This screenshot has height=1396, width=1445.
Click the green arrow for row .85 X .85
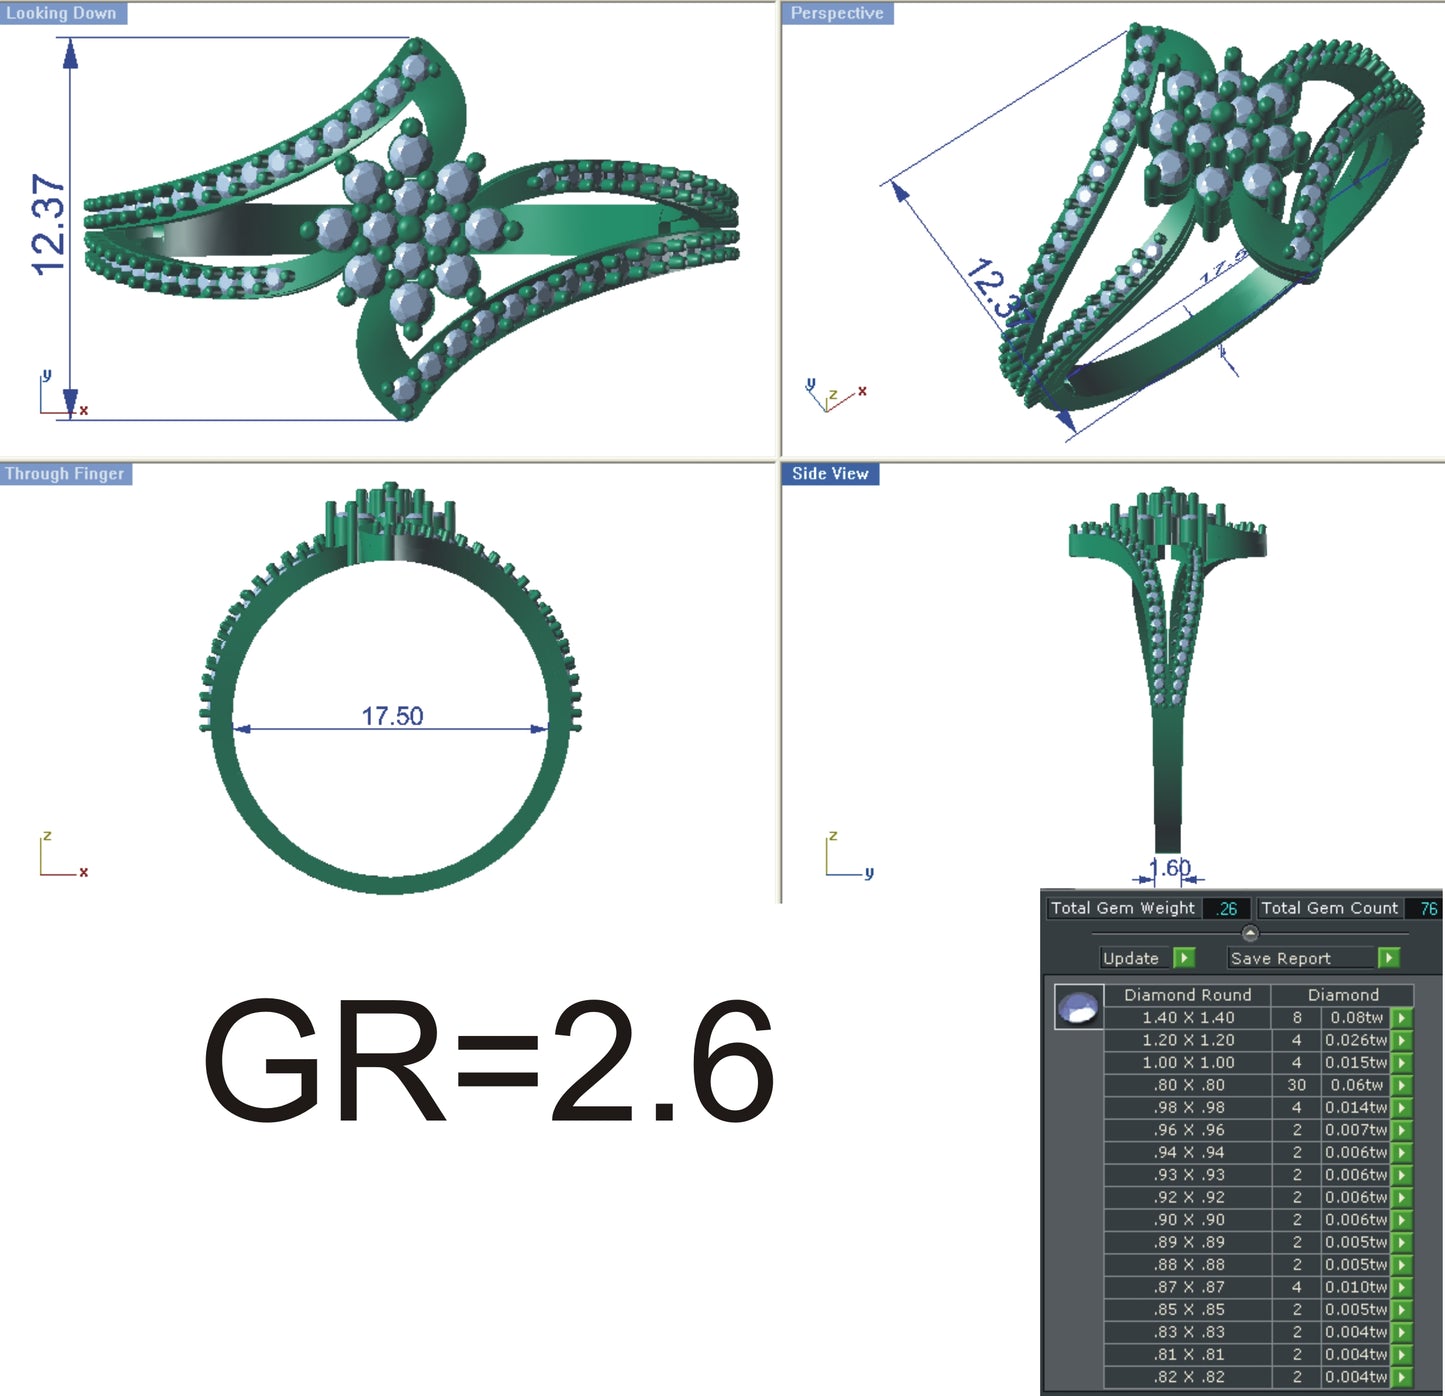click(x=1401, y=1310)
